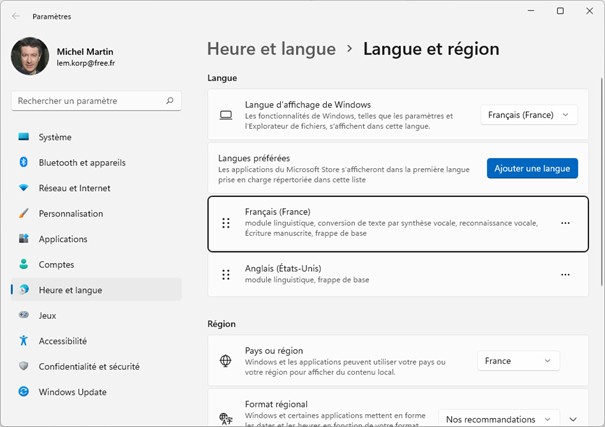Go to Heure et langue breadcrumb

271,49
